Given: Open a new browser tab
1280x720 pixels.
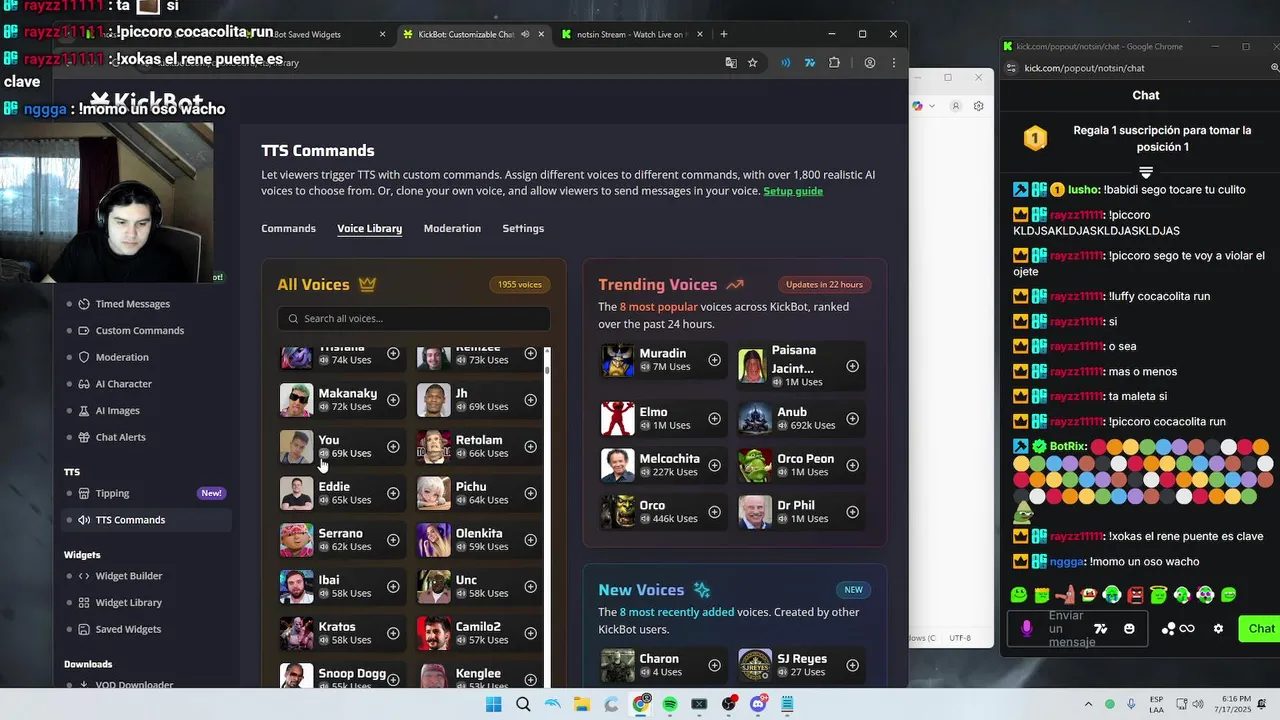Looking at the screenshot, I should point(724,34).
